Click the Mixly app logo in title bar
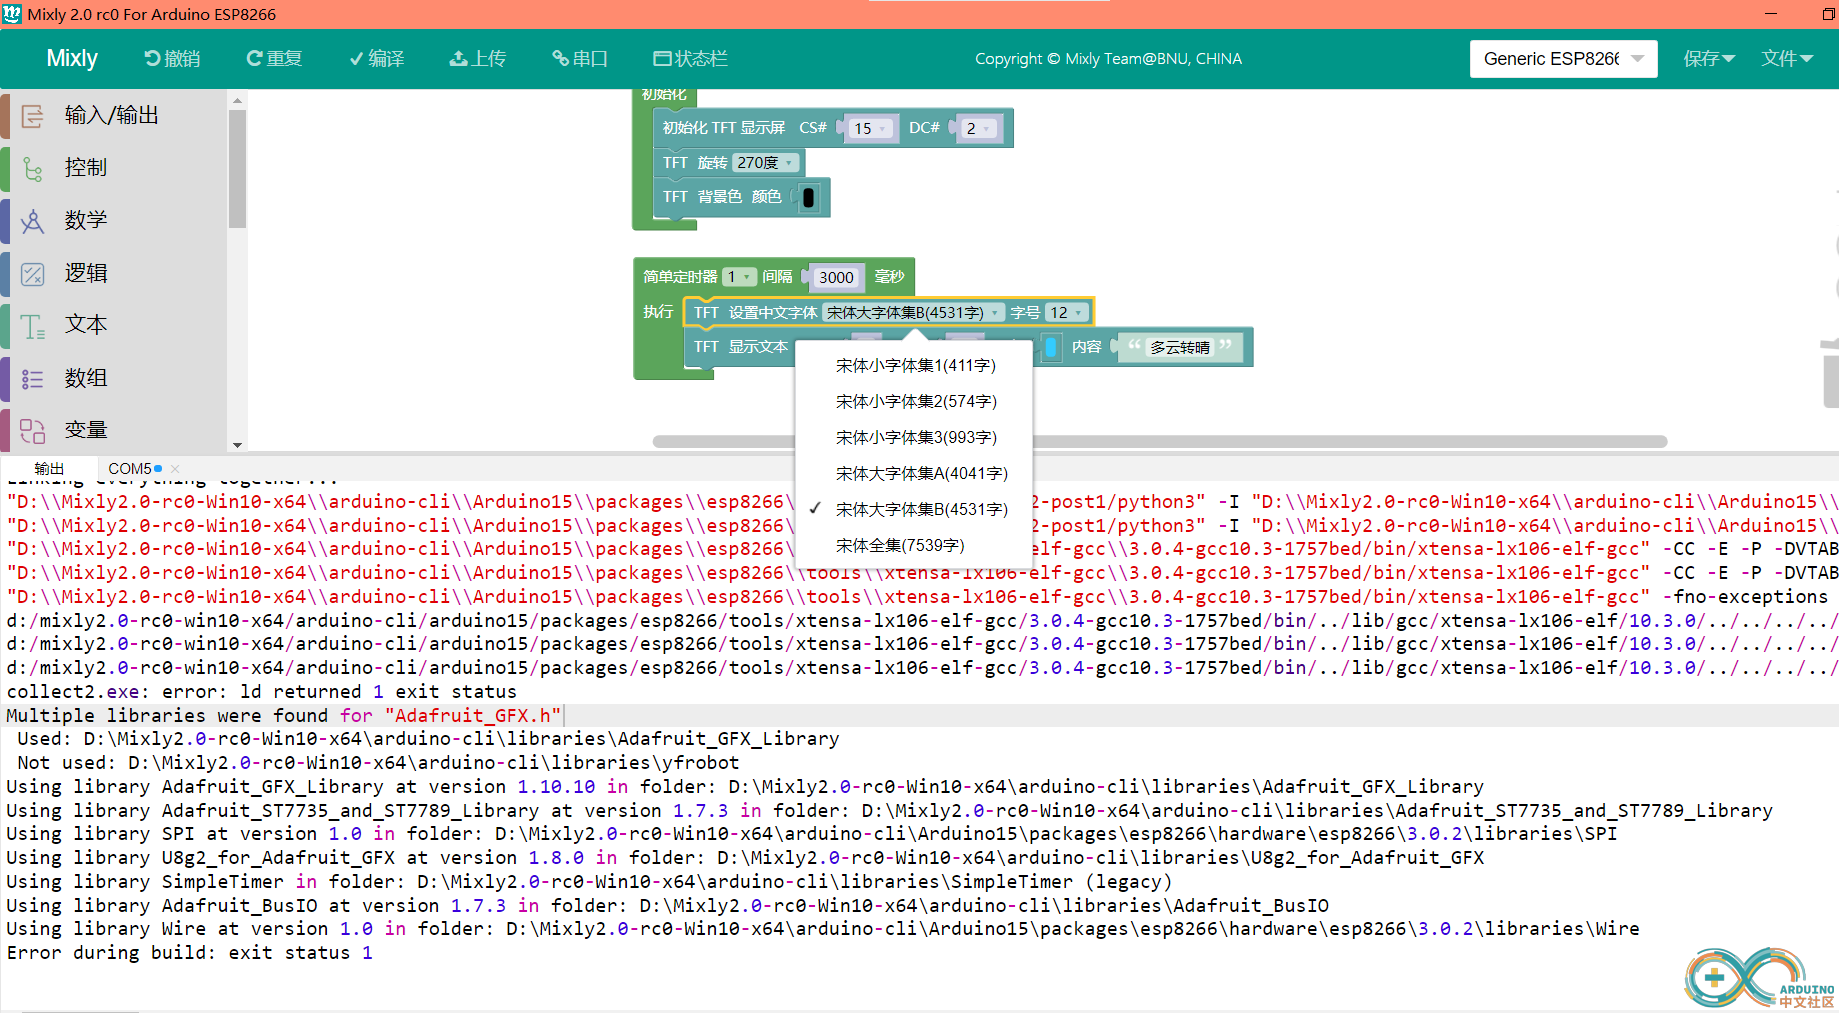1839x1013 pixels. pos(12,14)
